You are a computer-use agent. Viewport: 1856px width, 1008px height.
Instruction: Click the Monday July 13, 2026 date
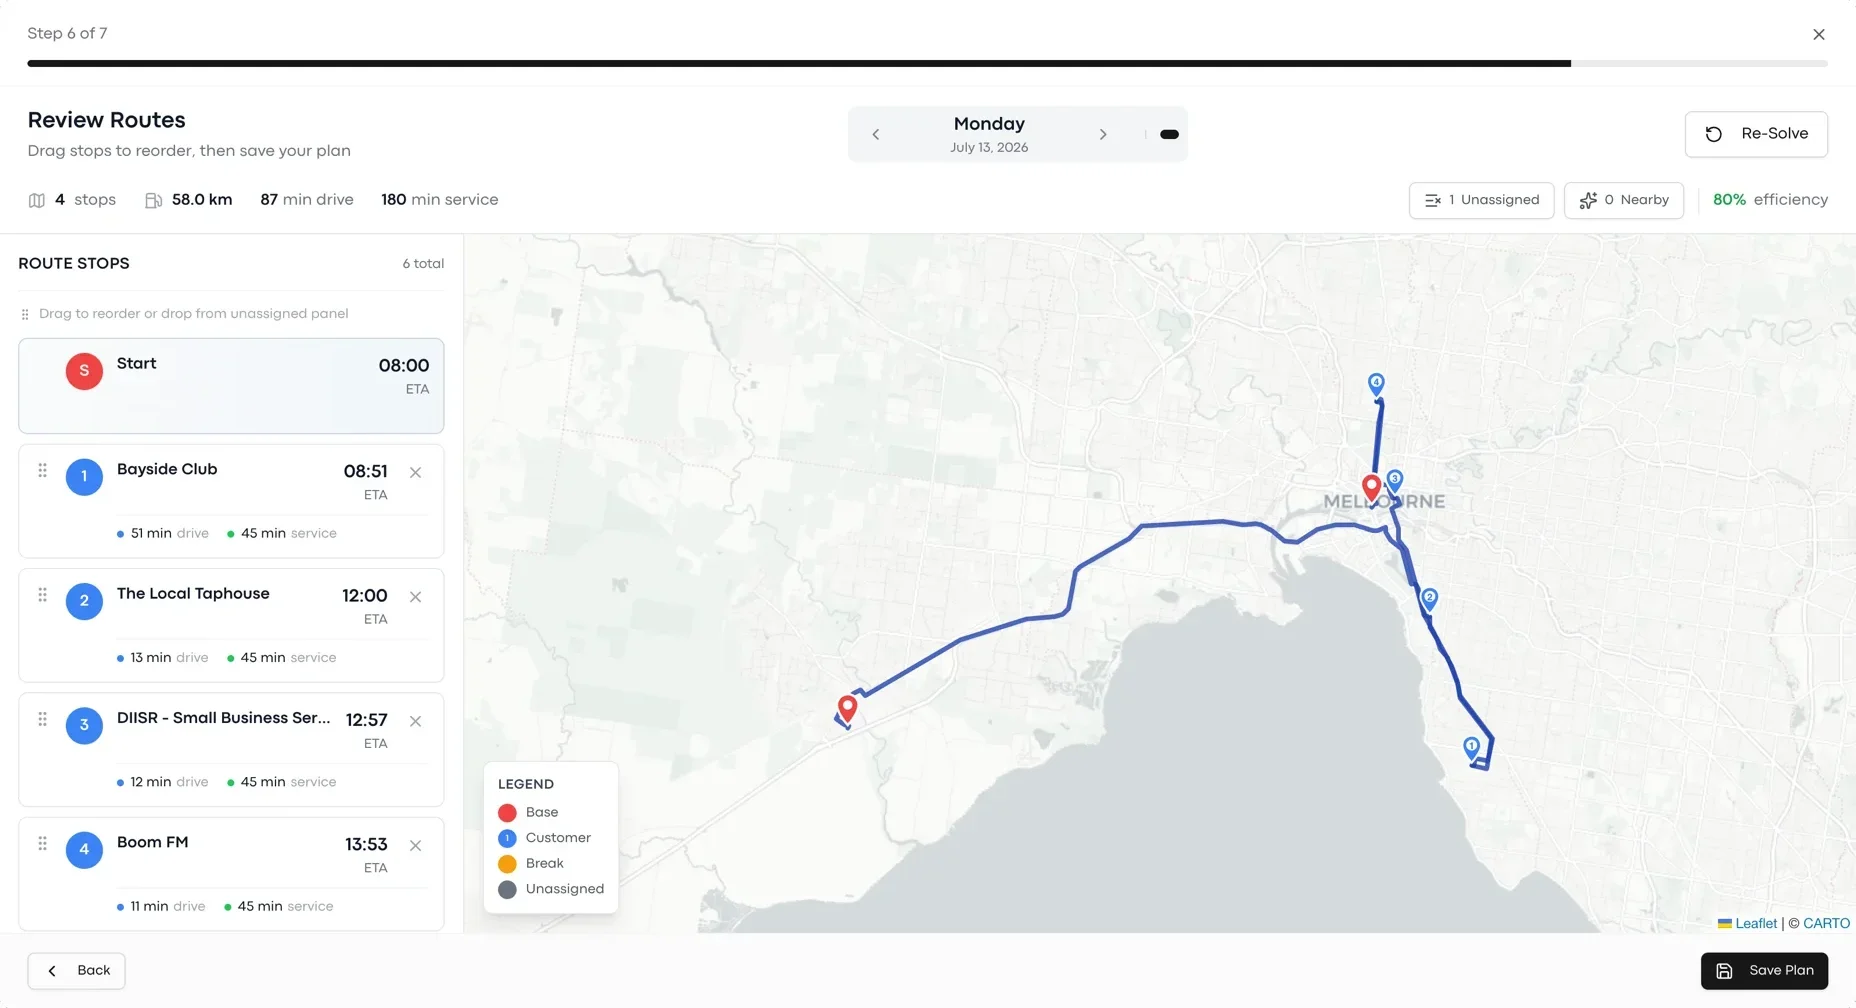tap(989, 134)
